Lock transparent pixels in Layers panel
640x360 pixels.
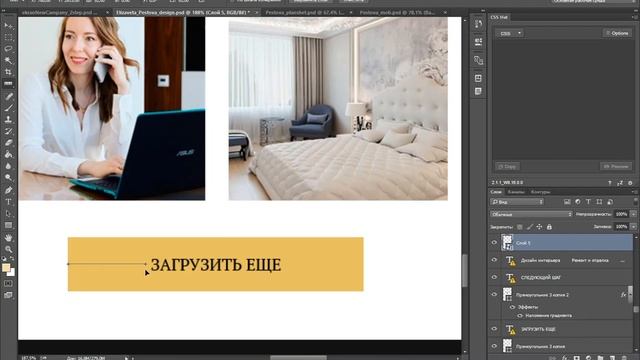tap(519, 227)
